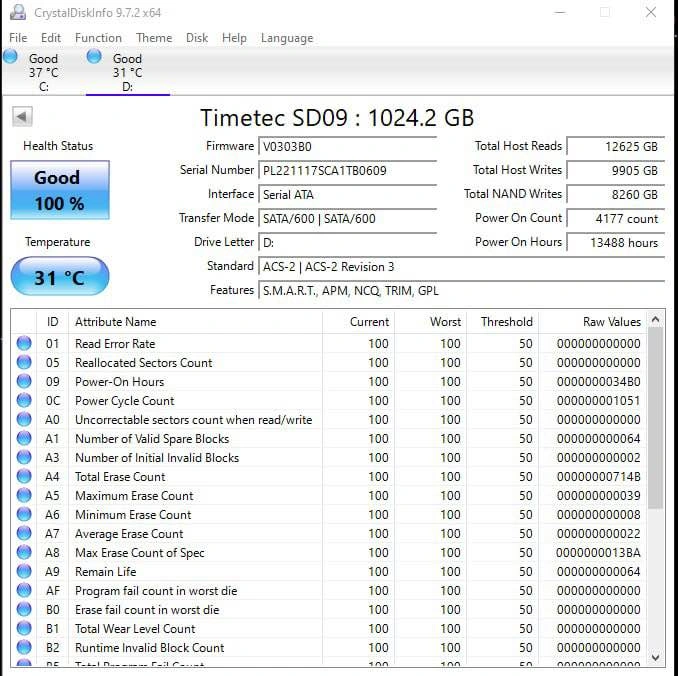
Task: Click the Good 100 % health status button
Action: point(60,190)
